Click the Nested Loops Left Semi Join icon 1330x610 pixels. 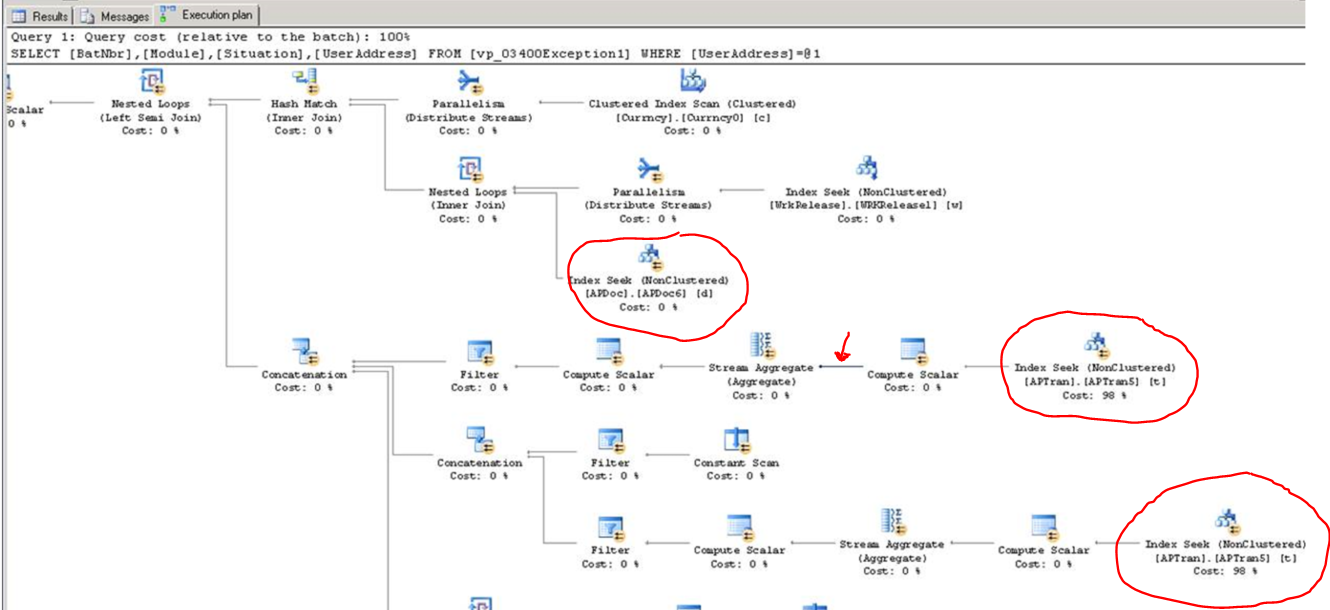pos(152,81)
